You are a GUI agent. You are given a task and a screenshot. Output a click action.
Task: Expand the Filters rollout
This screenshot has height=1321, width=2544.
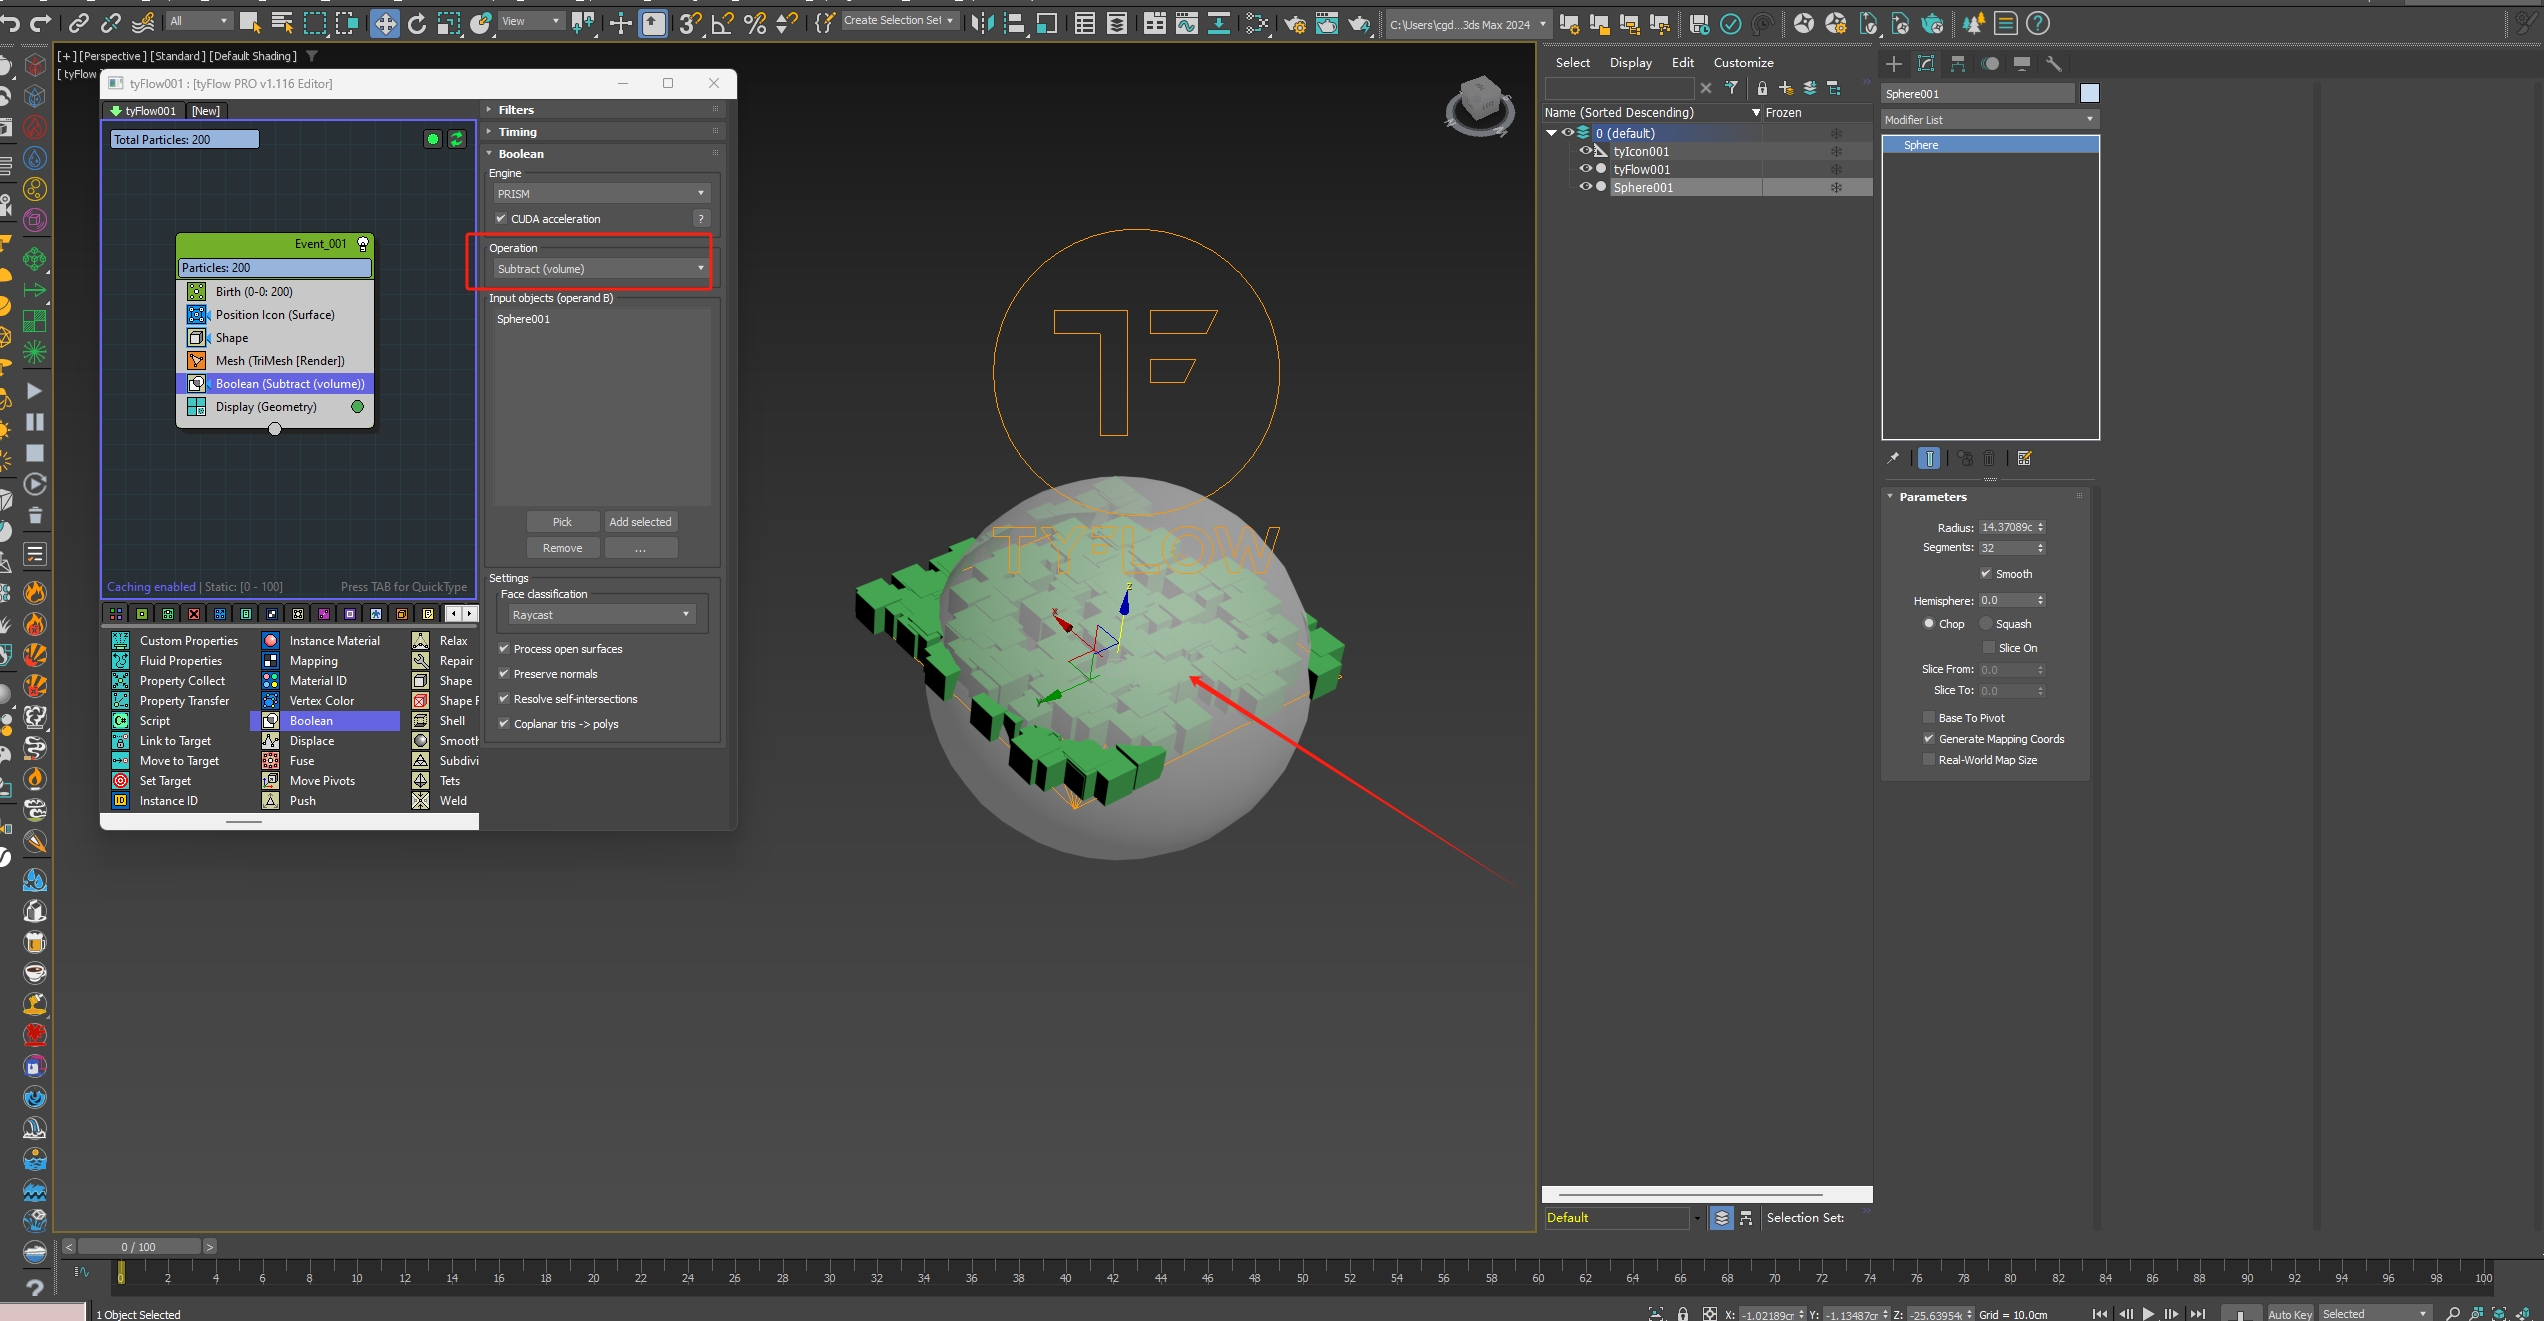pyautogui.click(x=603, y=109)
